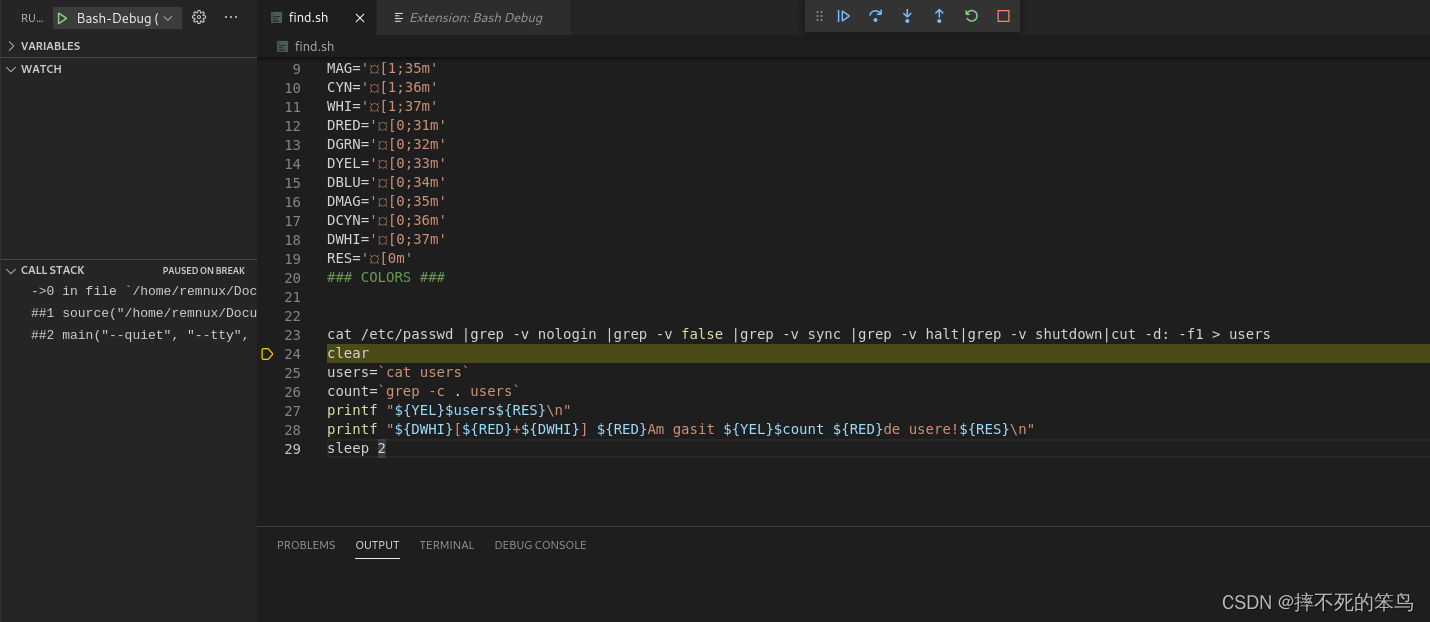Grab the debug toolbar drag handle
Screen dimensions: 1430x622
(x=819, y=16)
